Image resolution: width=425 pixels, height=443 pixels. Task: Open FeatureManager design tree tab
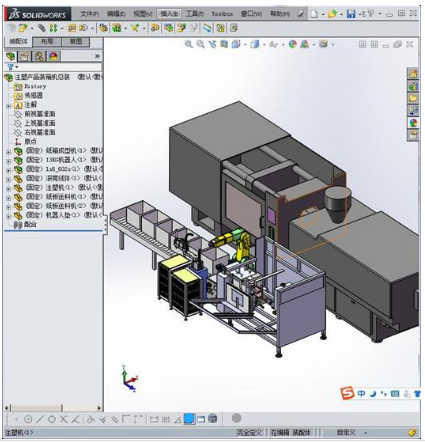10,56
